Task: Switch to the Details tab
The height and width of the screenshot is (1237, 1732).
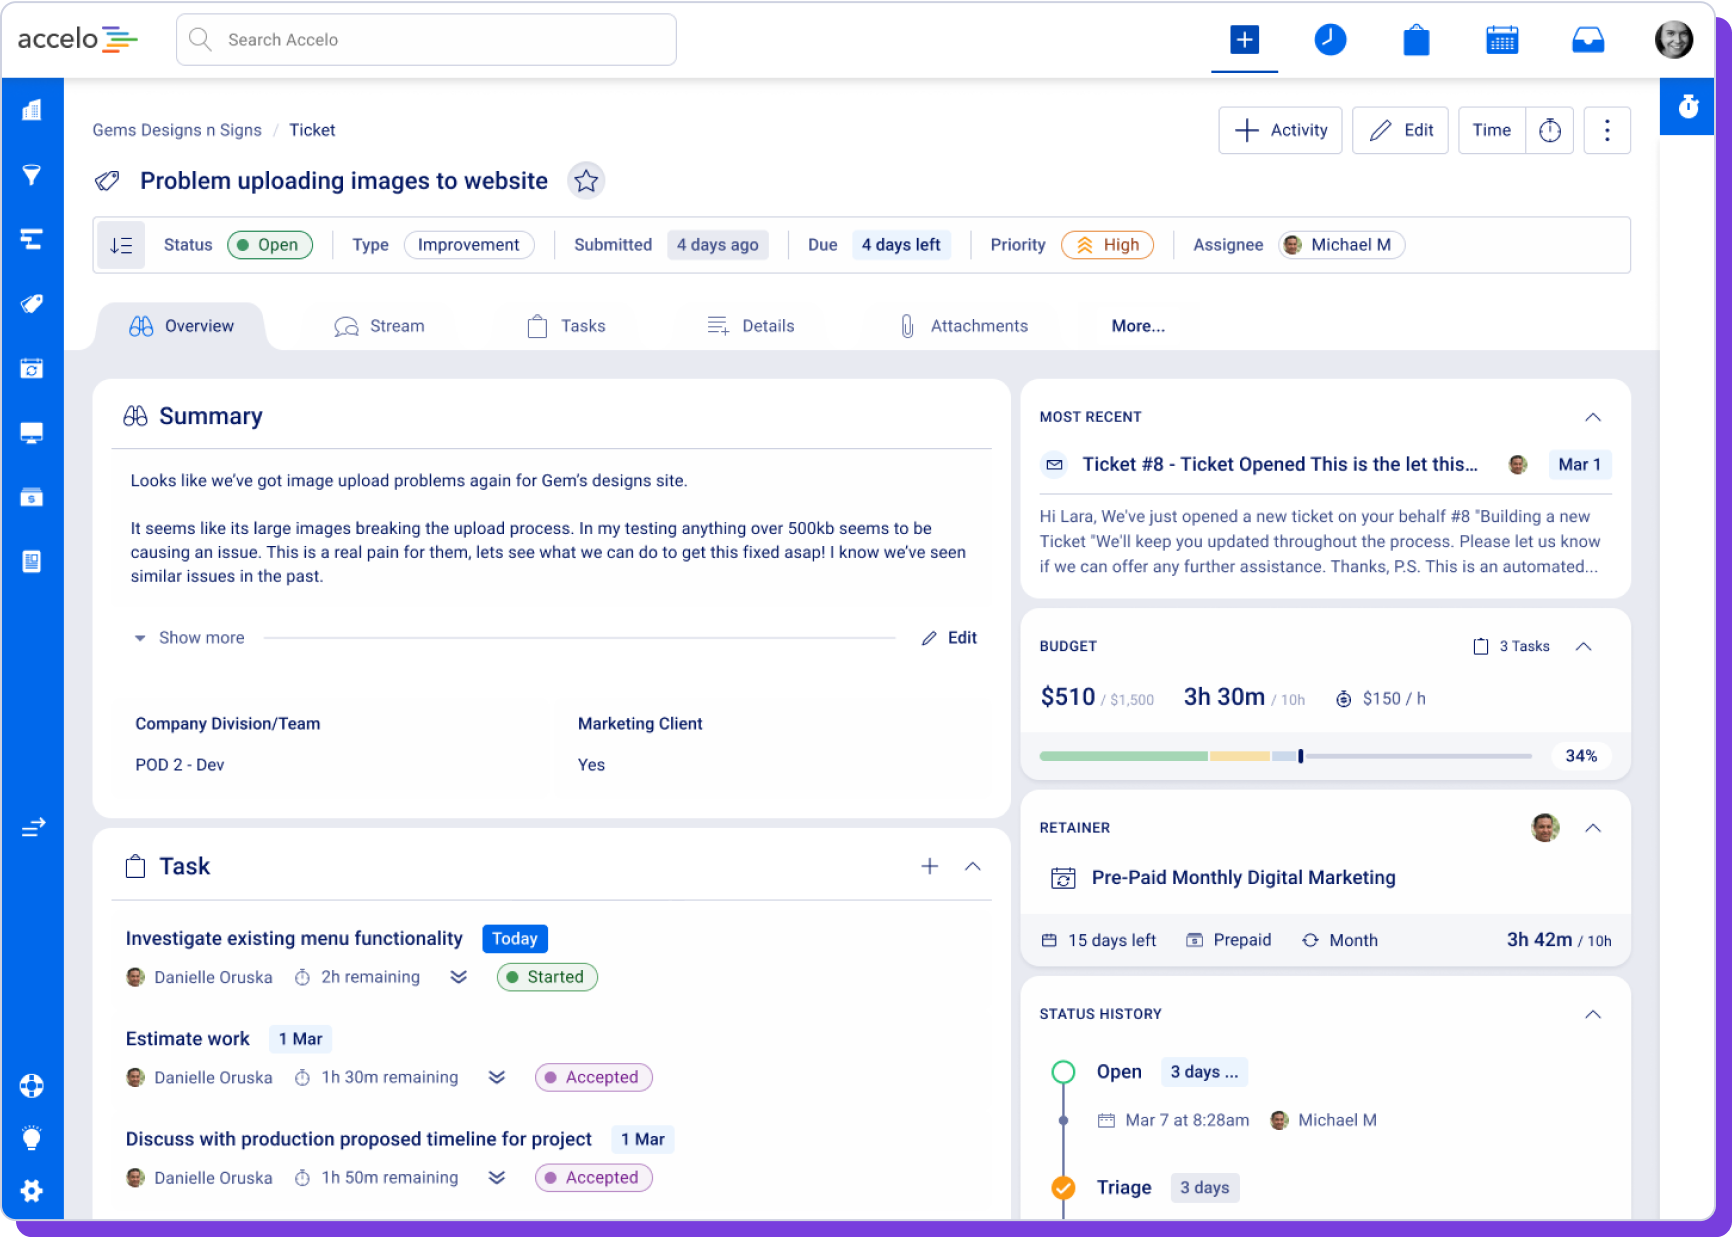Action: [x=750, y=326]
